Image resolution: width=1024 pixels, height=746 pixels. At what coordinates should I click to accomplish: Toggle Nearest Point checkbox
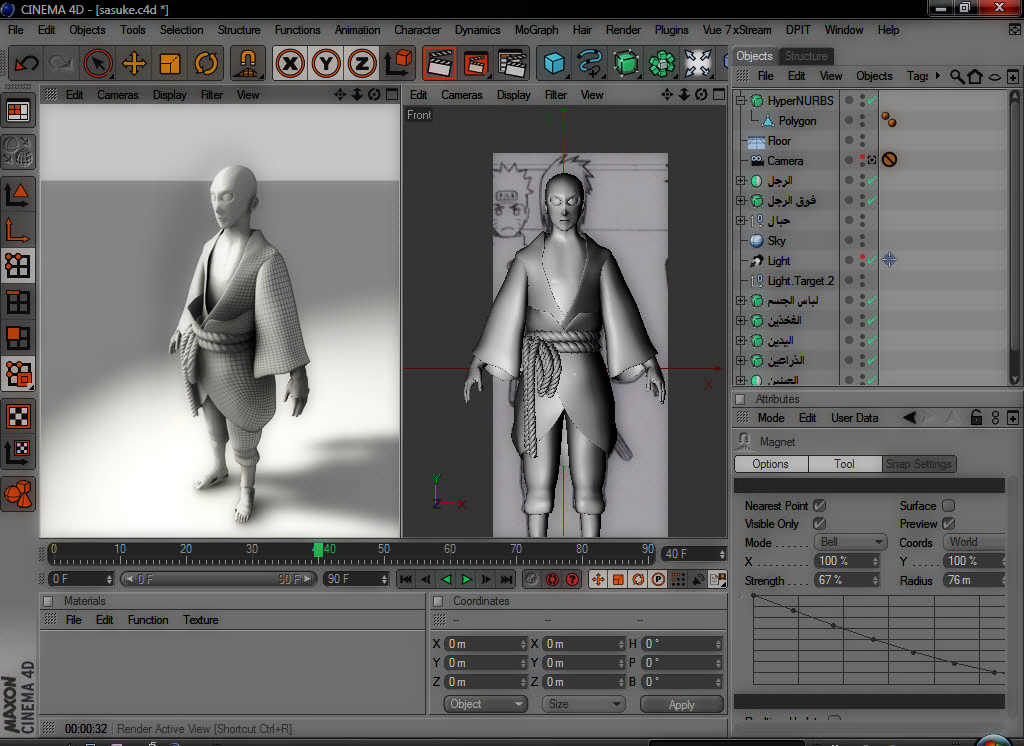820,506
